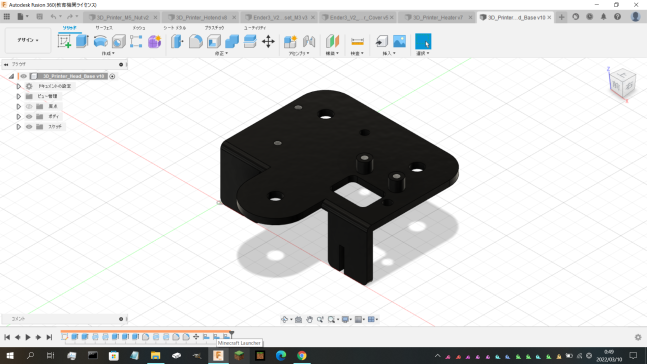Select the New Component tool
Viewport: 647px width, 364px height.
click(290, 41)
